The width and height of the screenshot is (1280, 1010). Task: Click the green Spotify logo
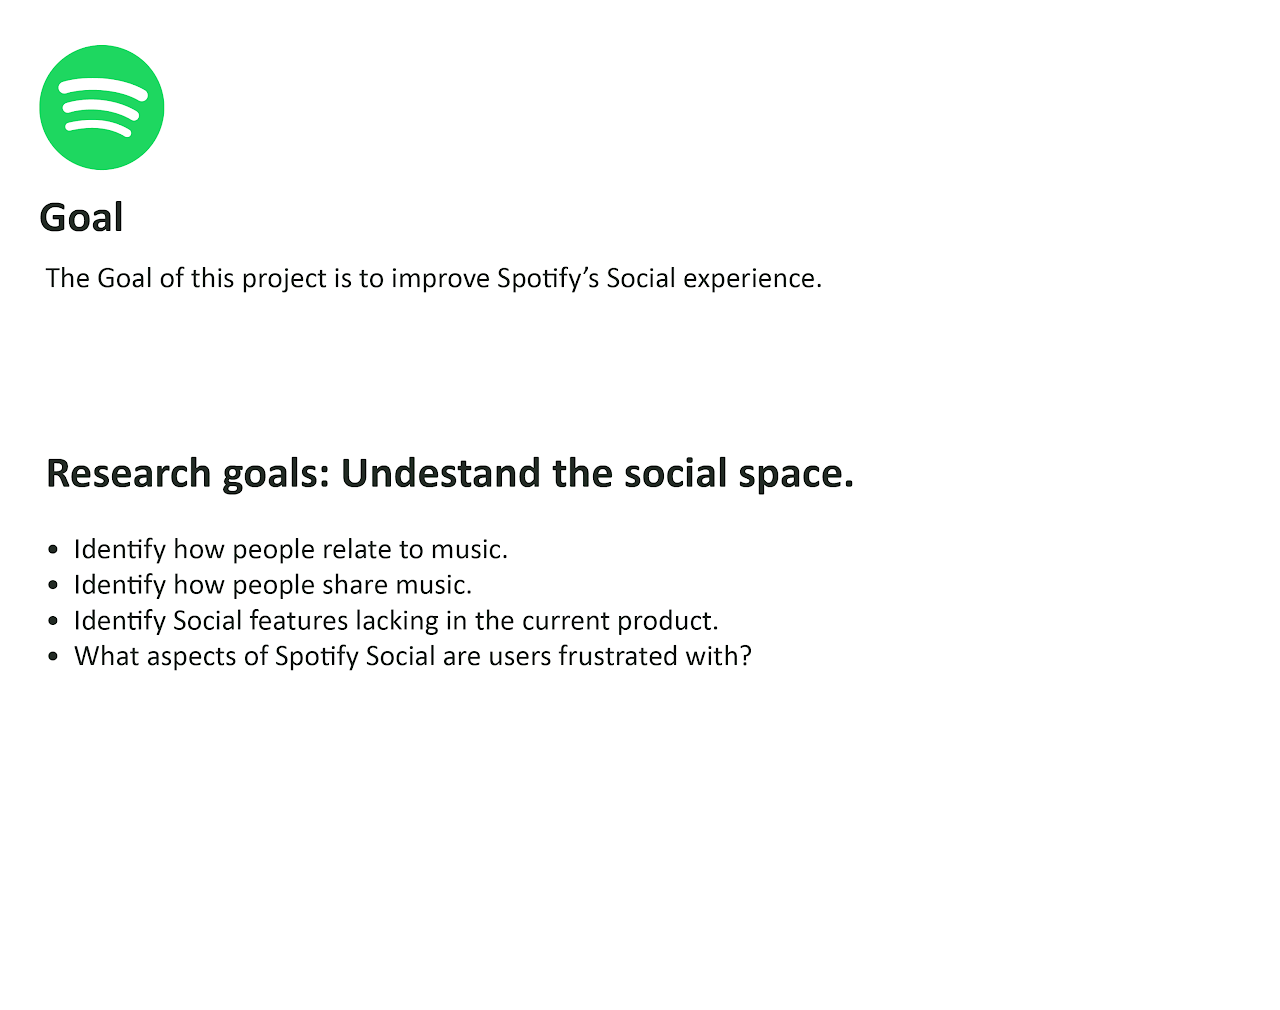101,107
